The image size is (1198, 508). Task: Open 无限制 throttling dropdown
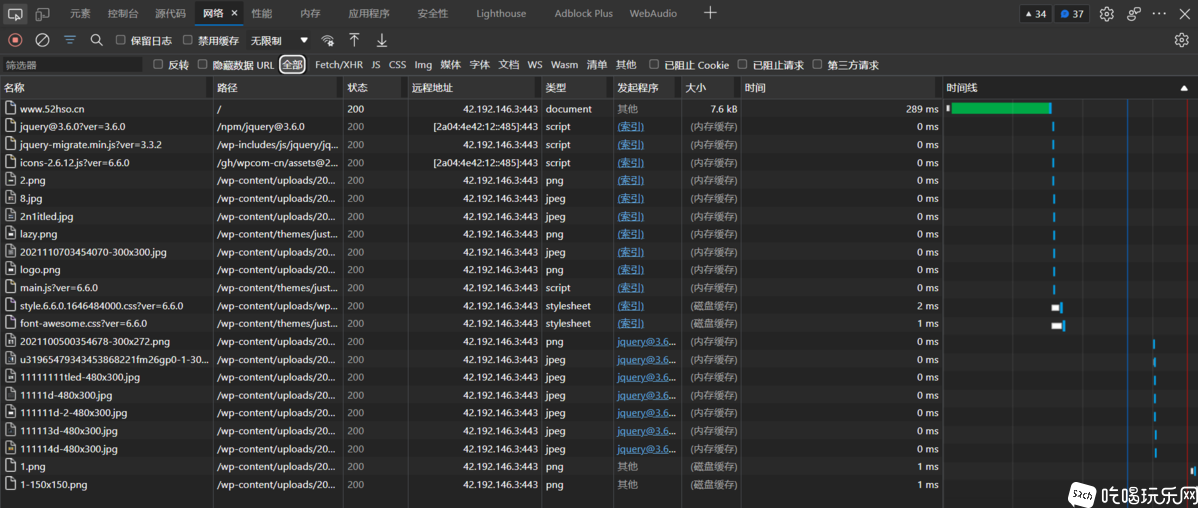coord(280,40)
